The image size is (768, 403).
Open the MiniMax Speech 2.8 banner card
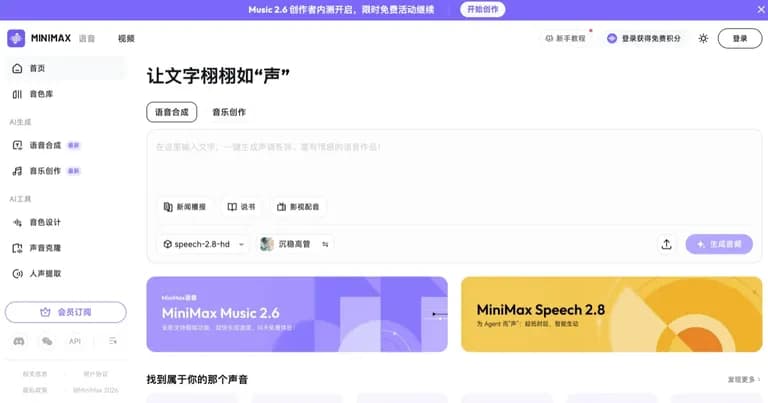[611, 314]
